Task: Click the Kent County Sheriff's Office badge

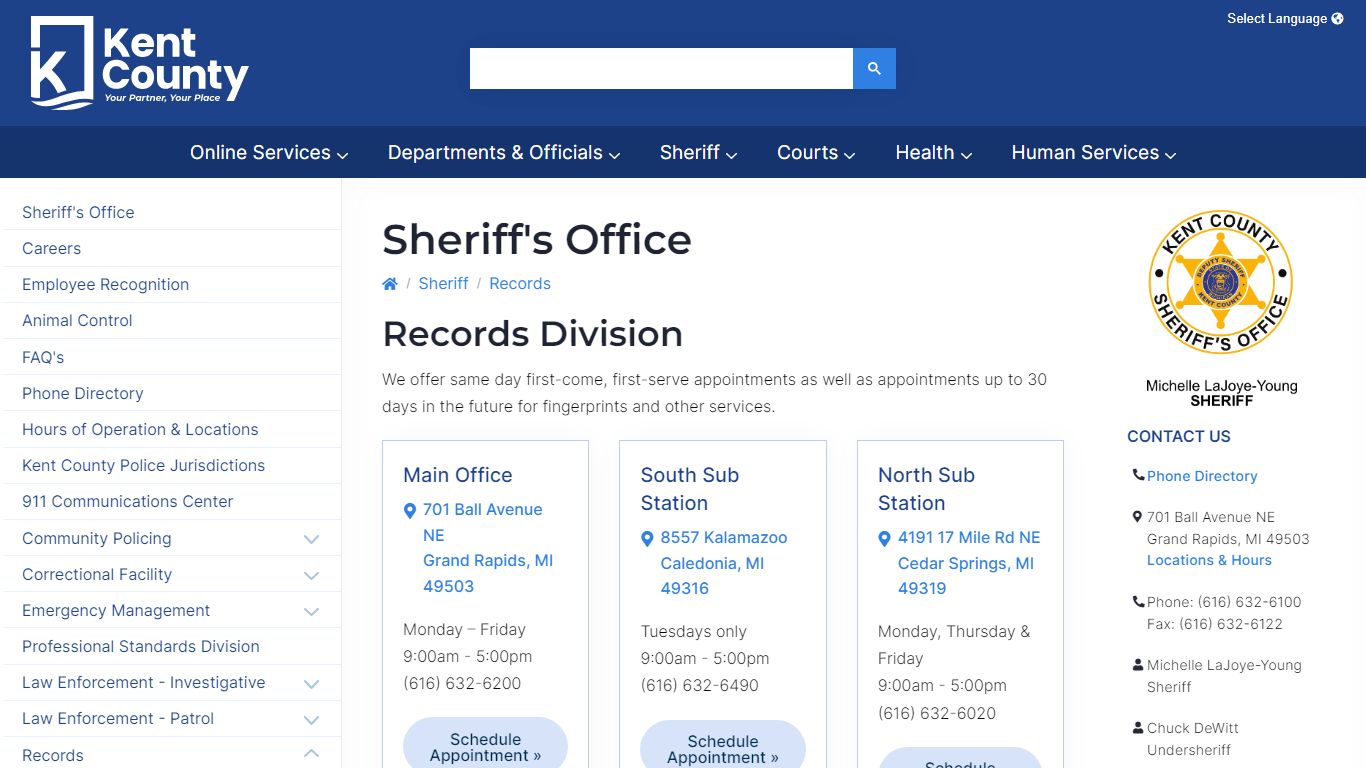Action: [x=1220, y=281]
